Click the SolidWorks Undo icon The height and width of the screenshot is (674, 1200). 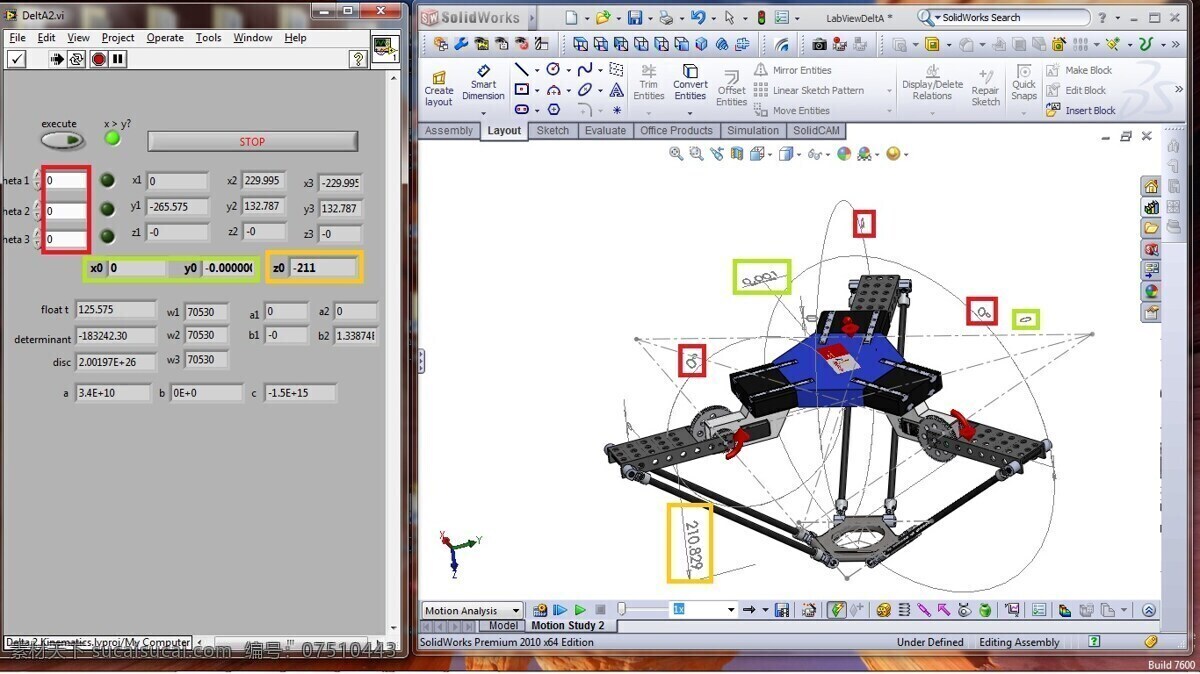point(697,18)
